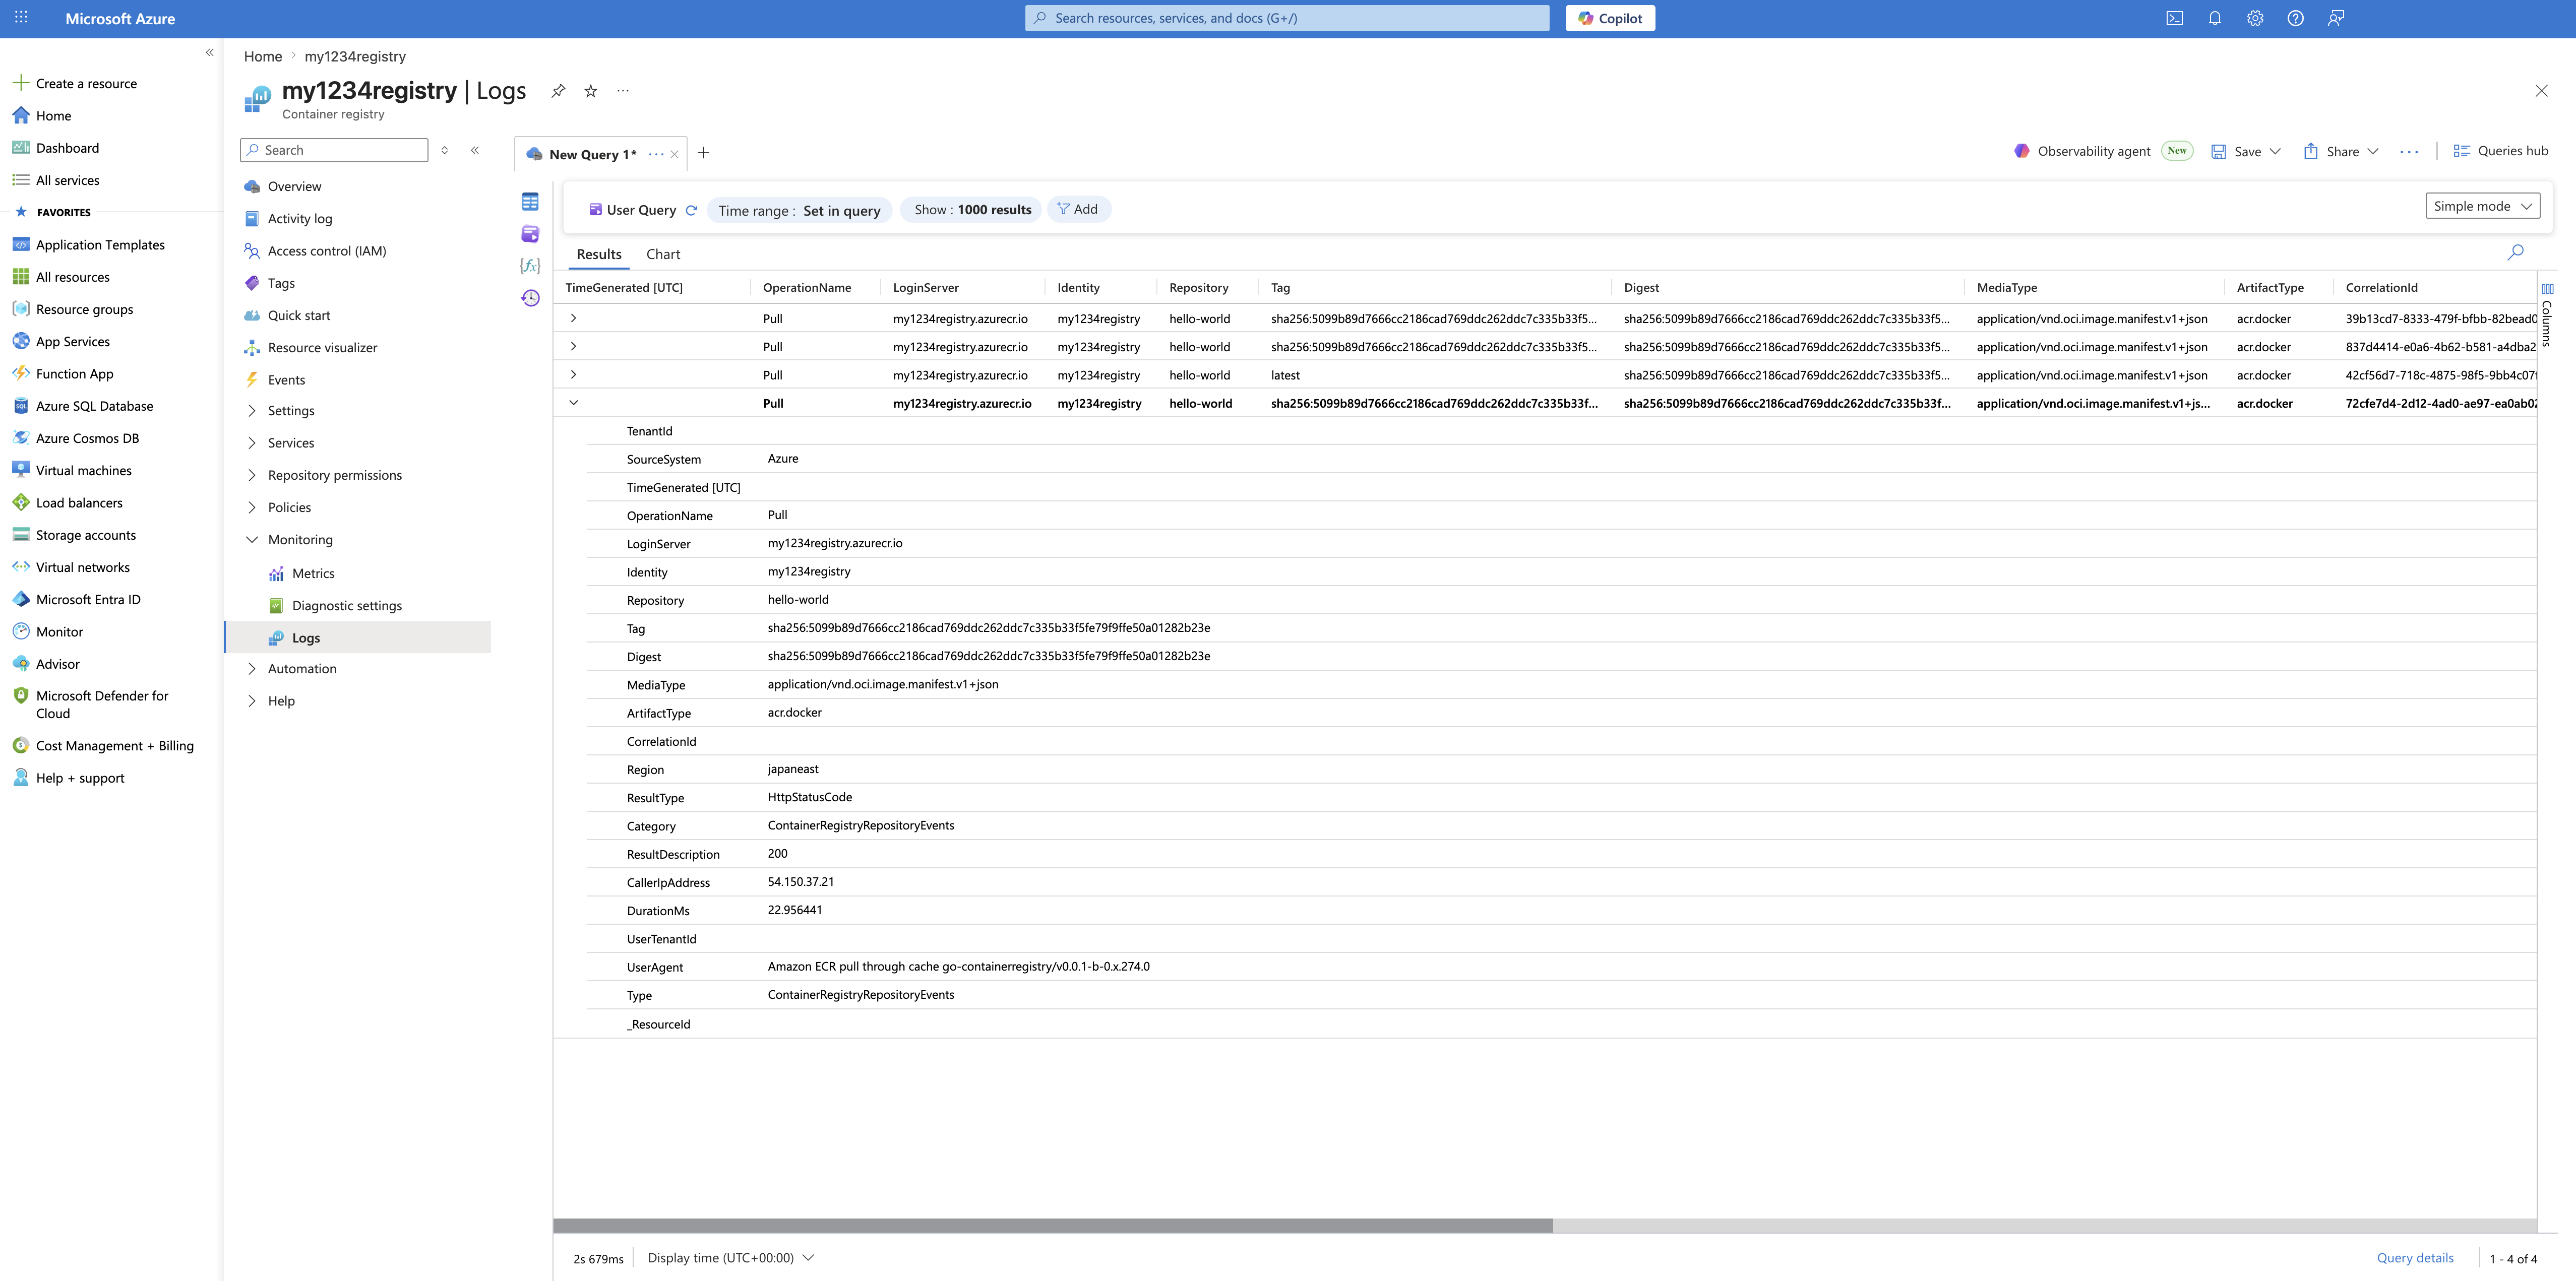Click the Query details link
The image size is (2576, 1281).
click(x=2414, y=1258)
